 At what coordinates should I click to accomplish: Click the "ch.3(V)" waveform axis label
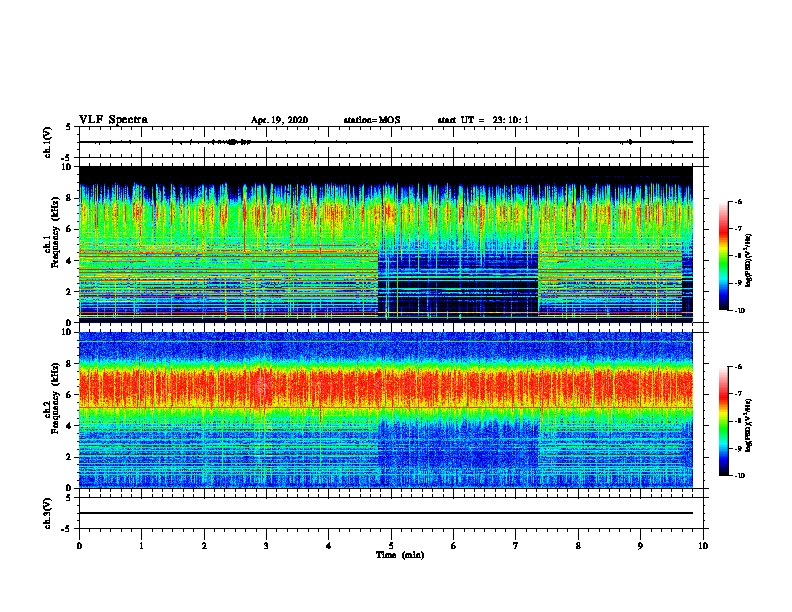click(x=48, y=513)
